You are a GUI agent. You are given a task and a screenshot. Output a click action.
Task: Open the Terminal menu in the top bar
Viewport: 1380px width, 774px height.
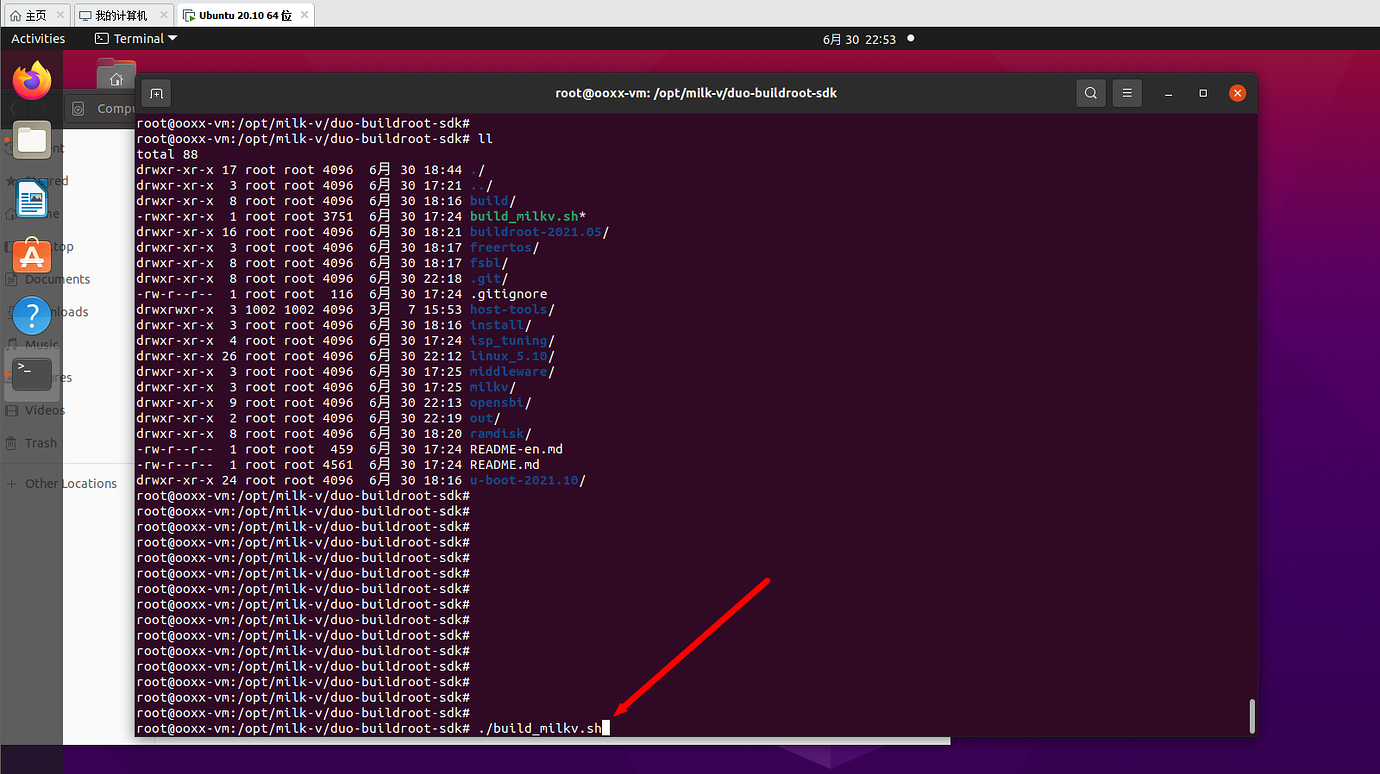[x=135, y=38]
